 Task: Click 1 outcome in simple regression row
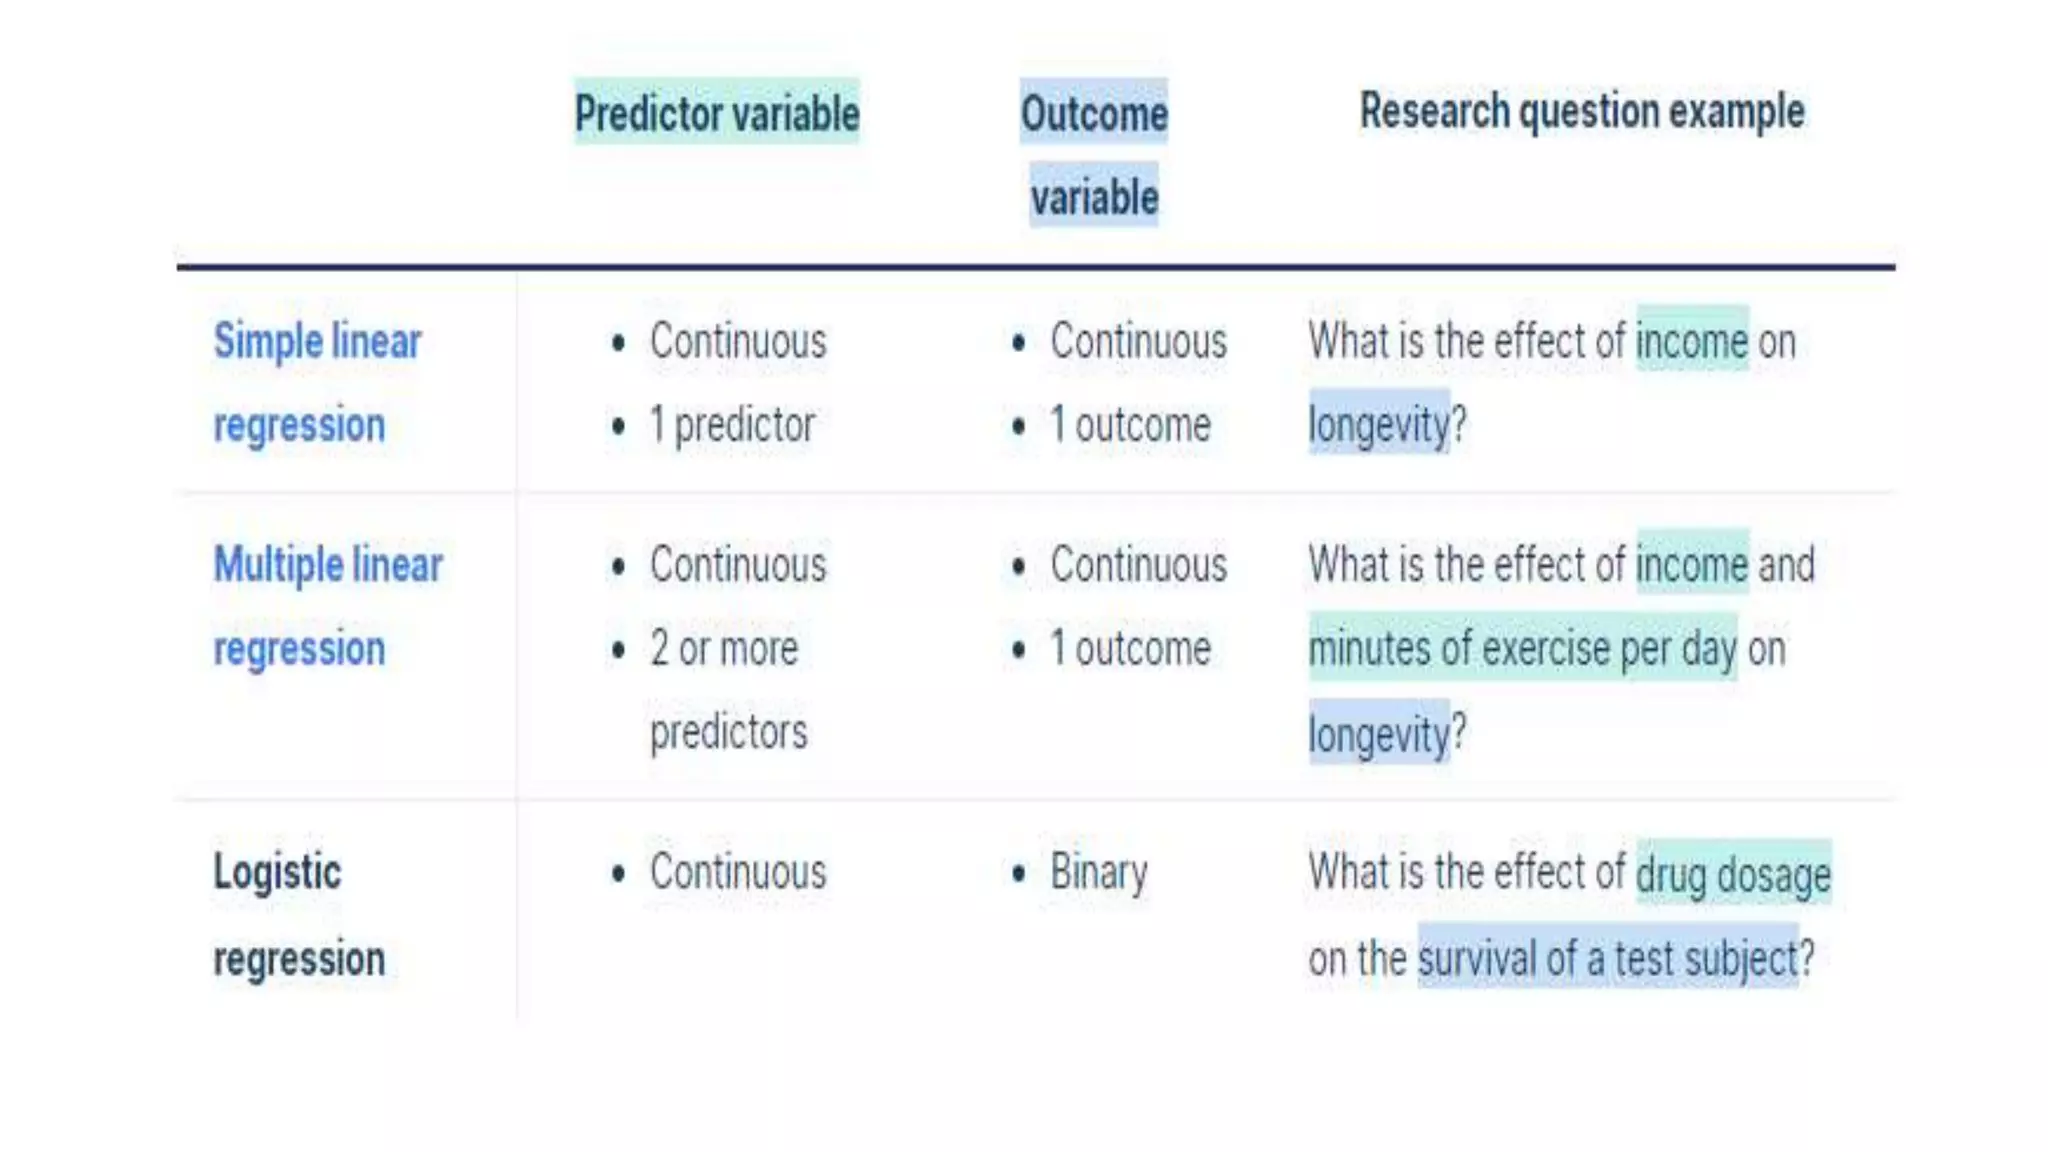point(1130,426)
